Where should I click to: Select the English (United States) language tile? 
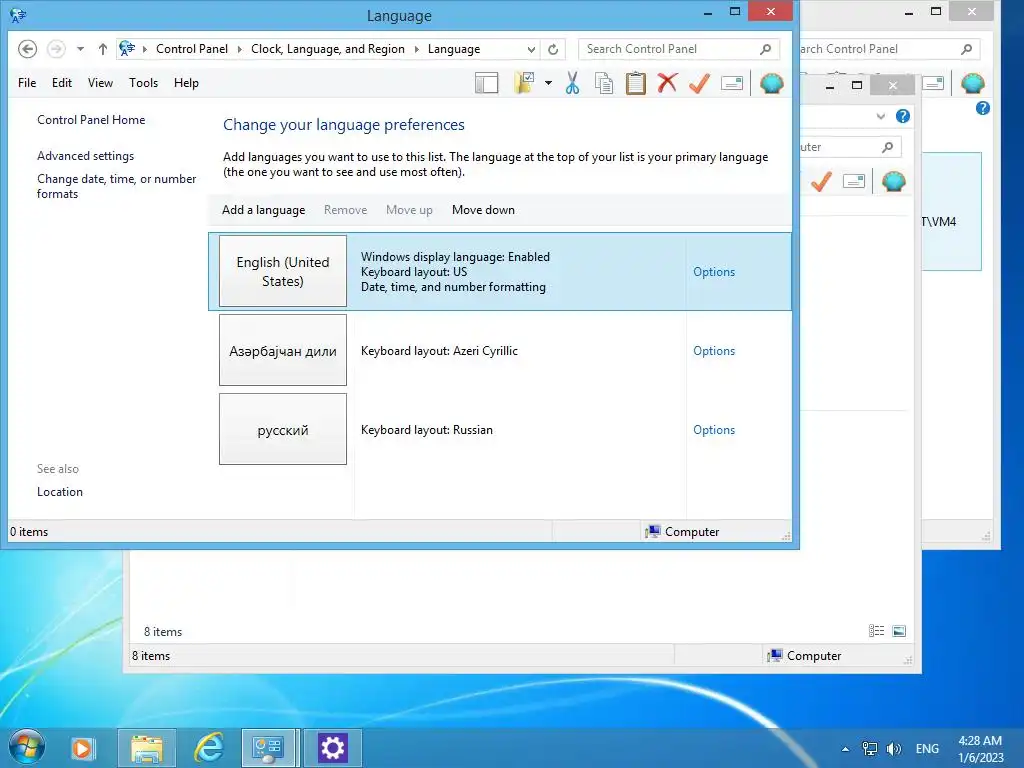pyautogui.click(x=283, y=271)
